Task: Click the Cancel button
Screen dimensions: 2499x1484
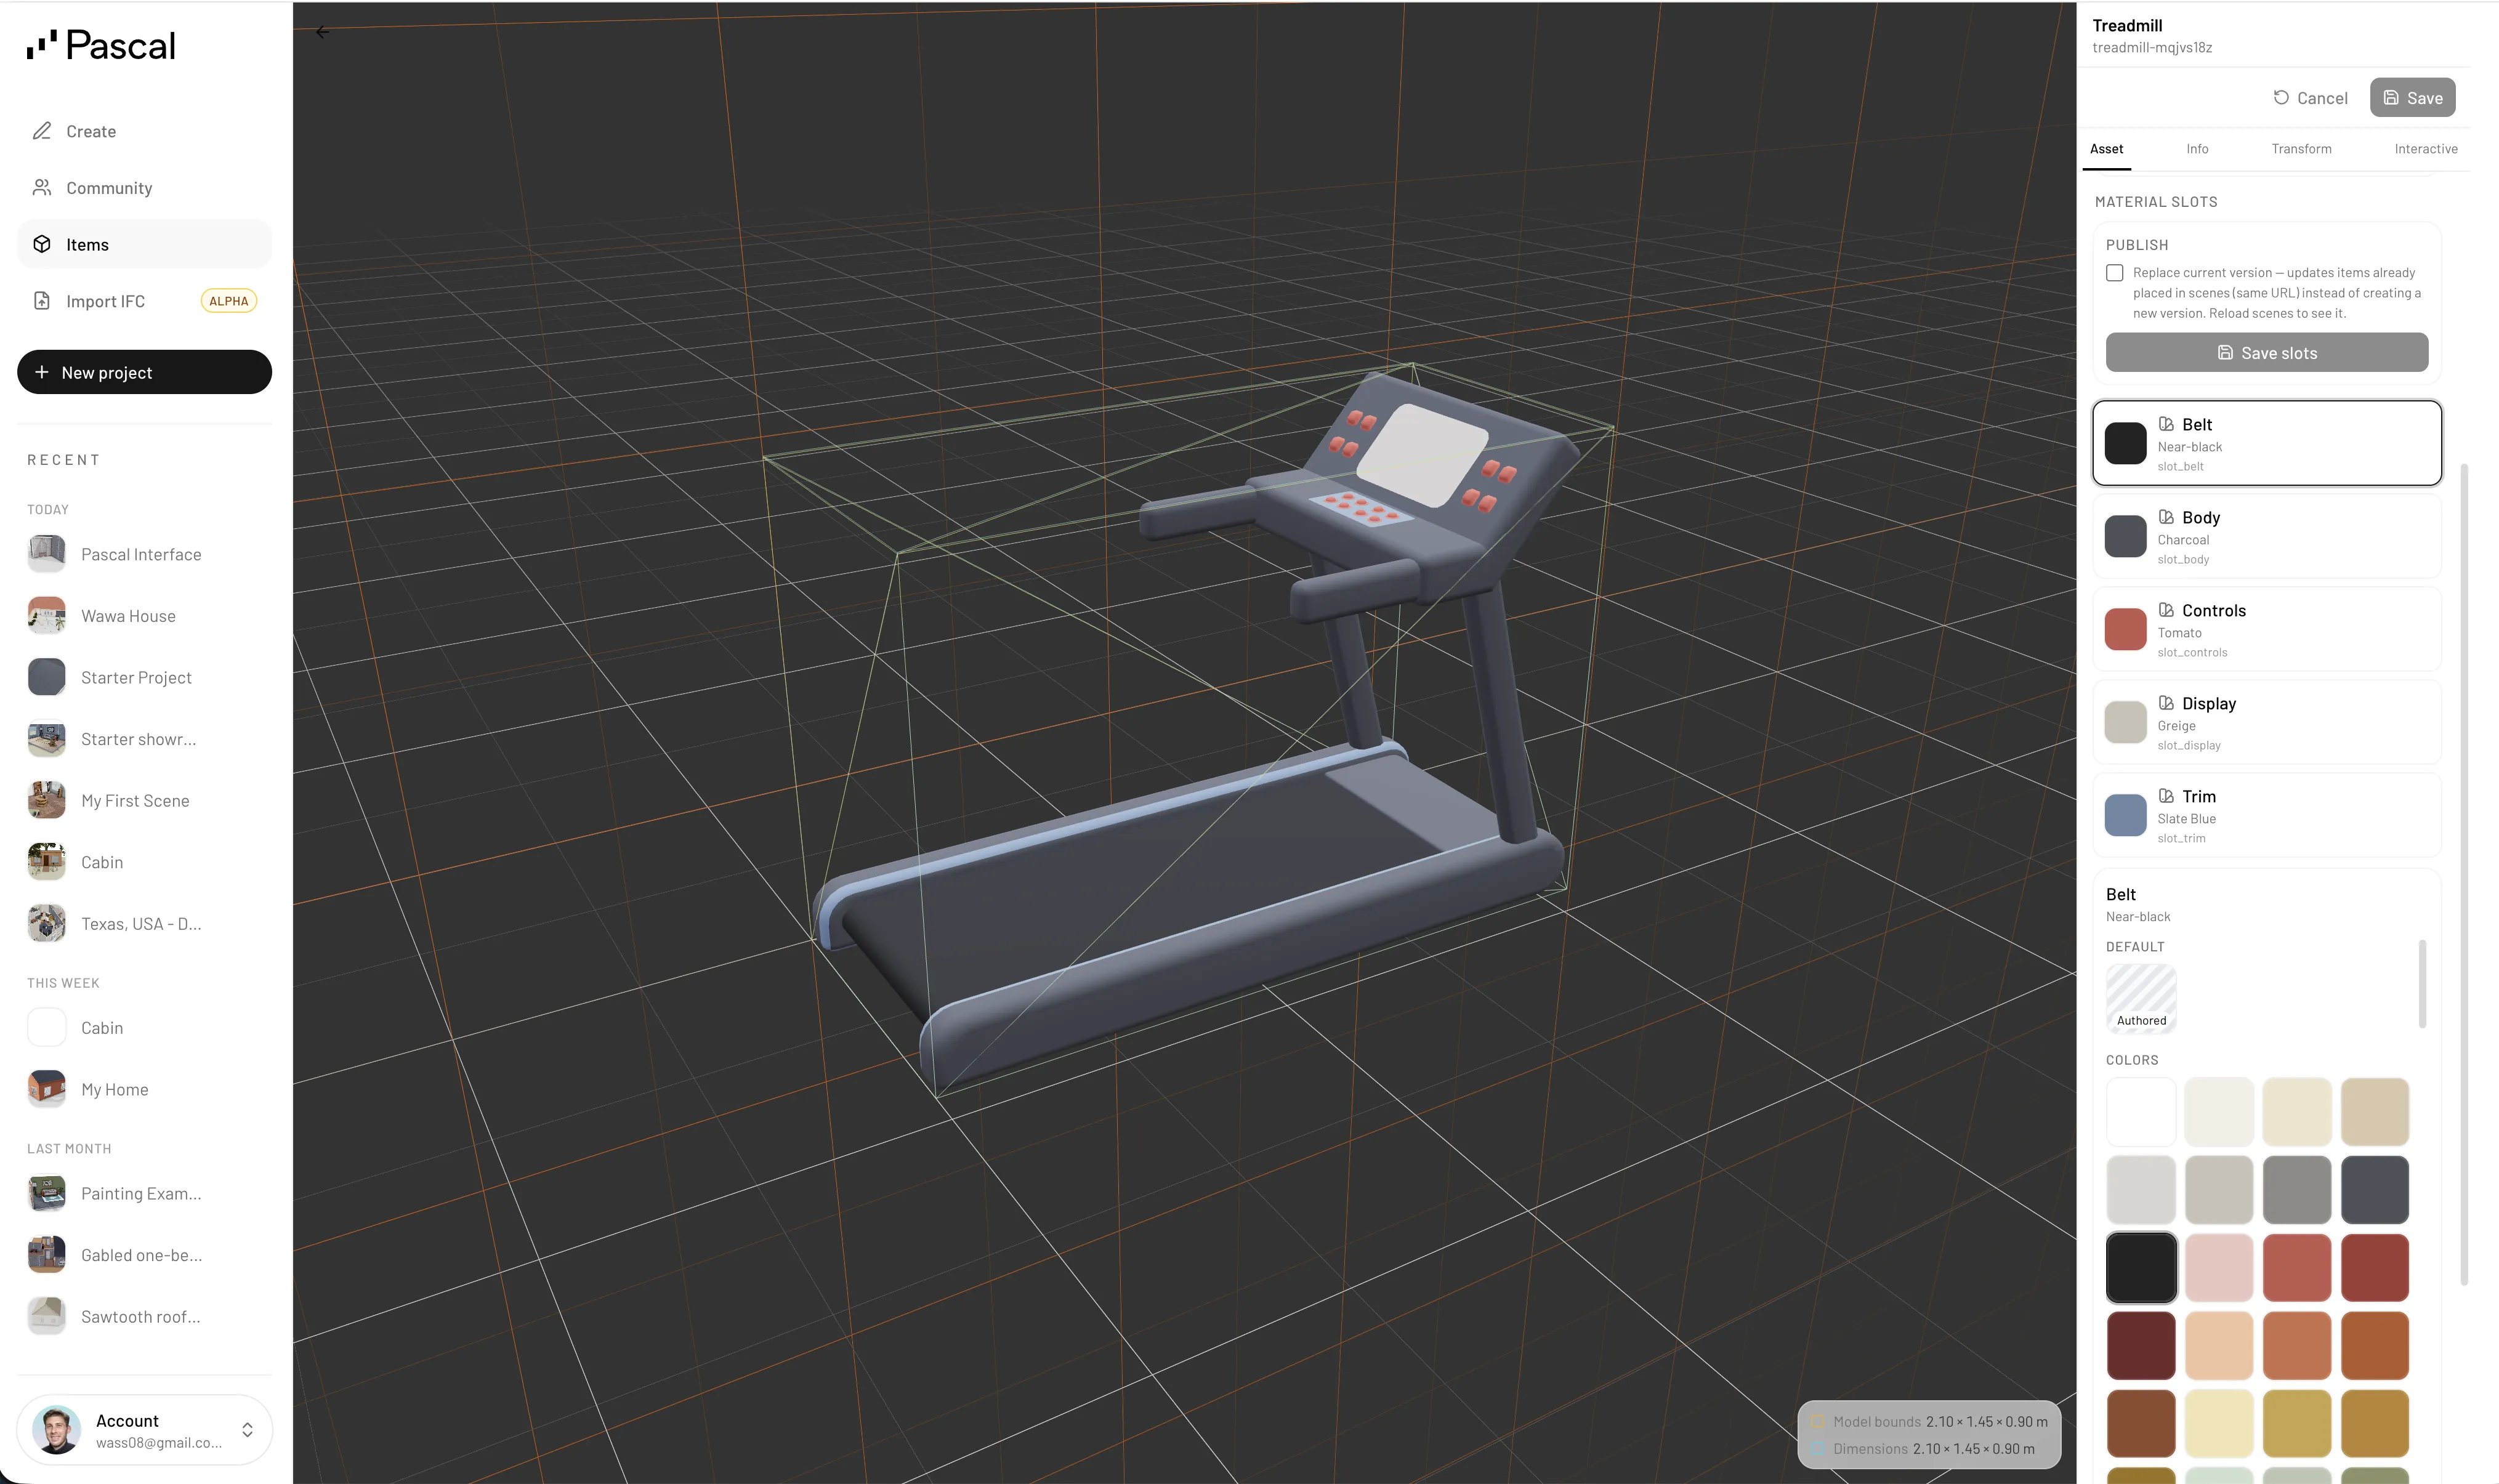Action: coord(2310,98)
